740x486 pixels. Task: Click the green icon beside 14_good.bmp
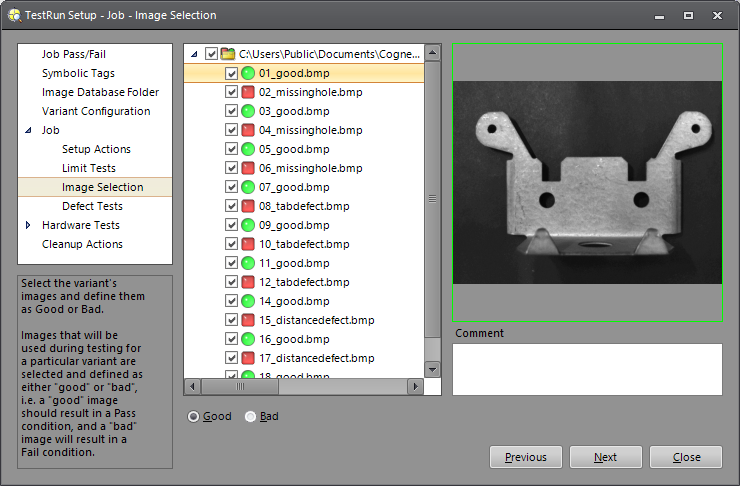[x=248, y=301]
